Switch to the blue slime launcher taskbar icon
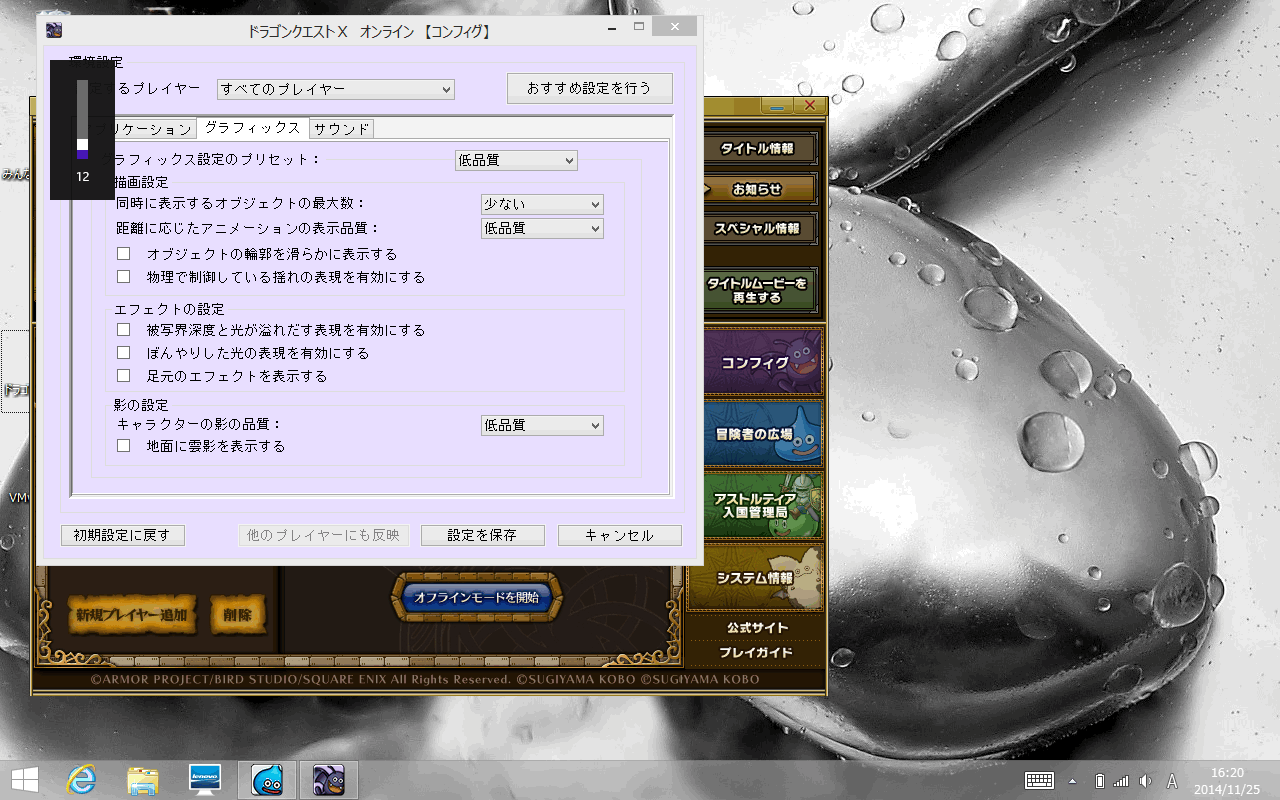Viewport: 1280px width, 800px height. (267, 779)
